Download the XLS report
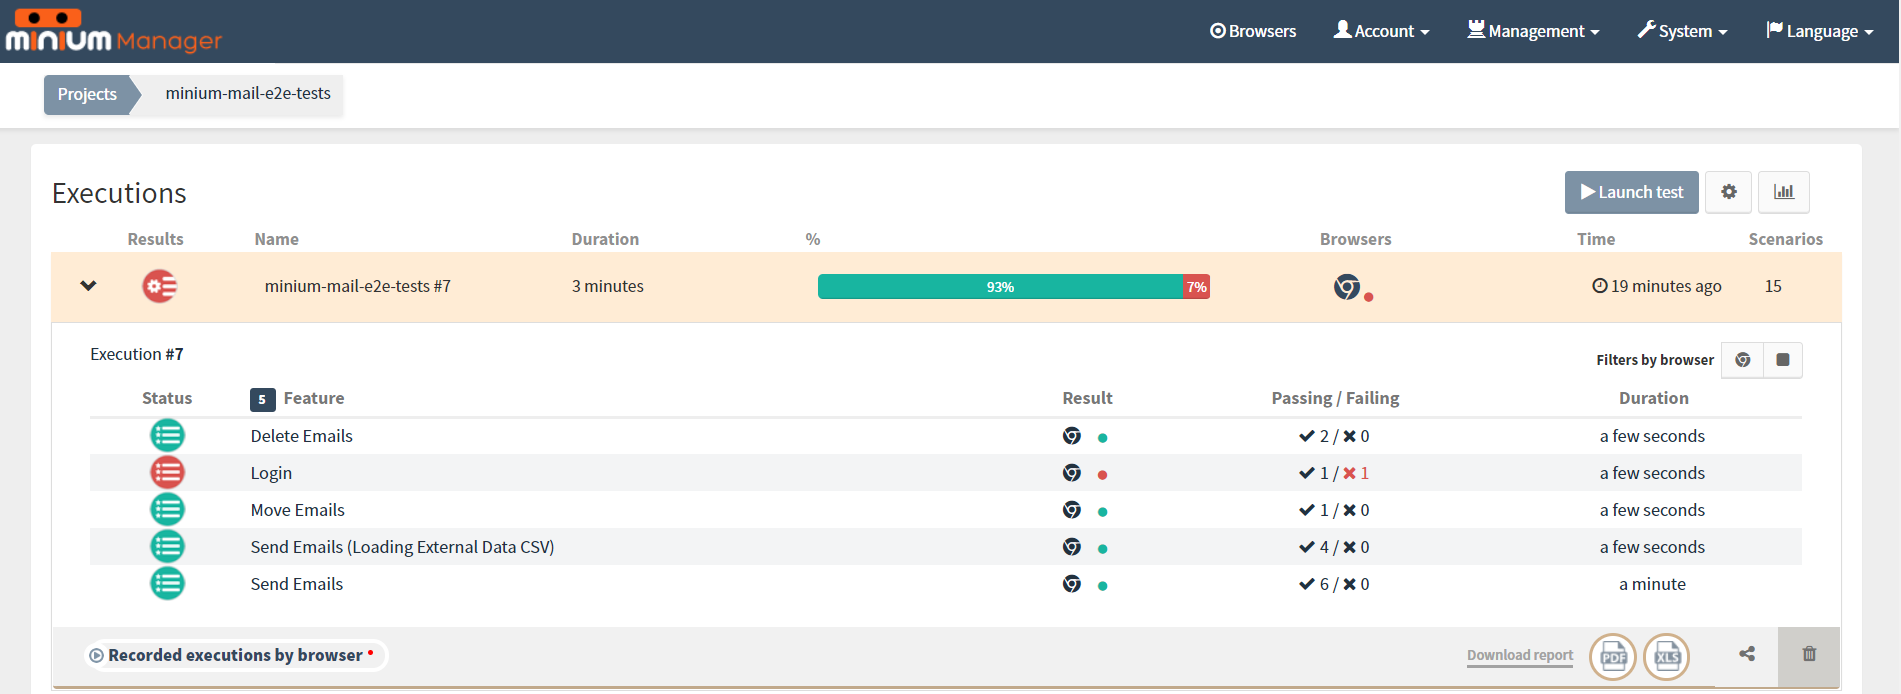The height and width of the screenshot is (694, 1901). click(1667, 657)
